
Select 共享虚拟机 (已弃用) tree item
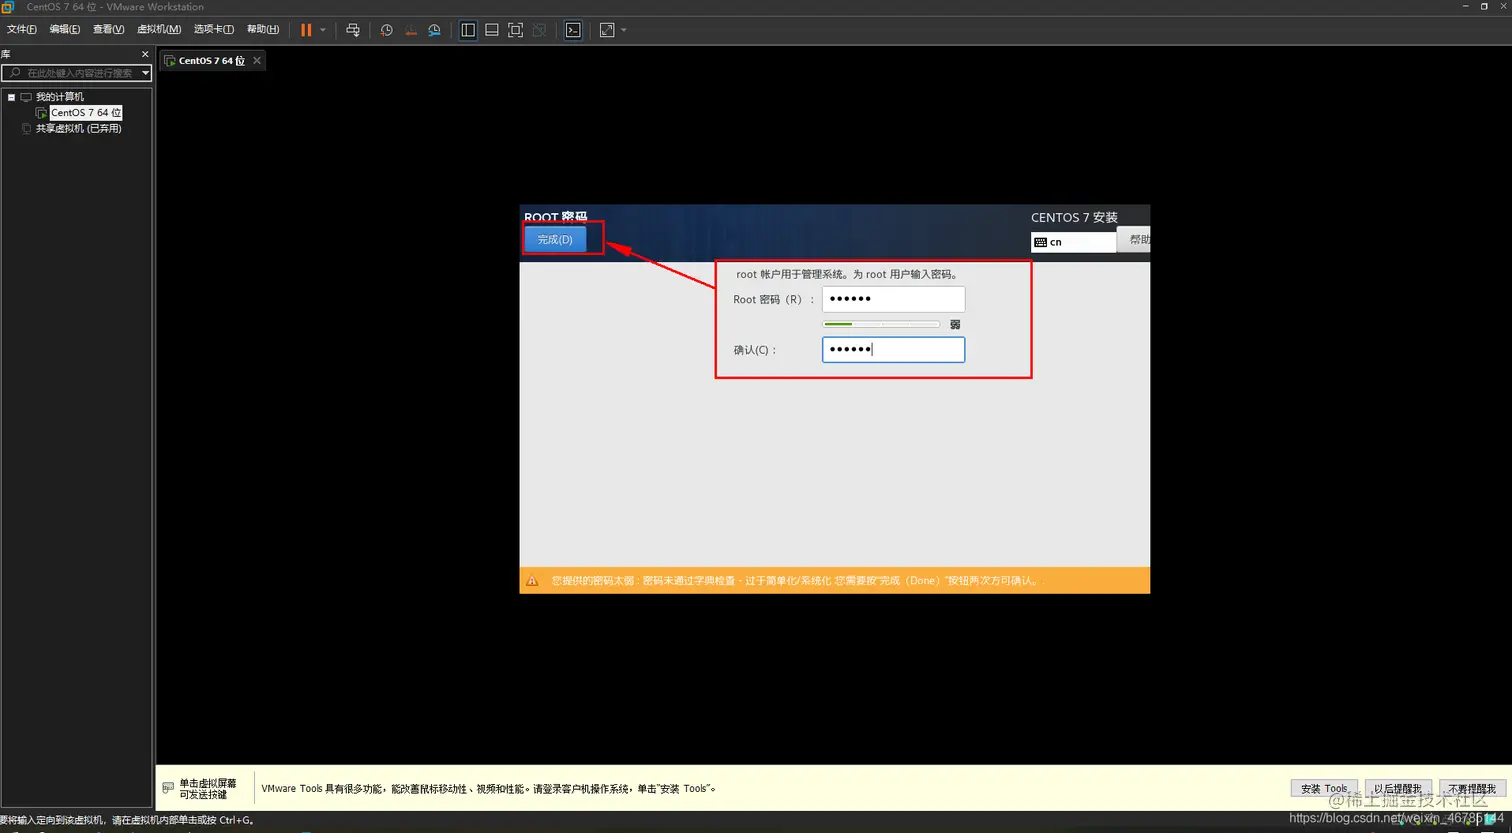[78, 128]
